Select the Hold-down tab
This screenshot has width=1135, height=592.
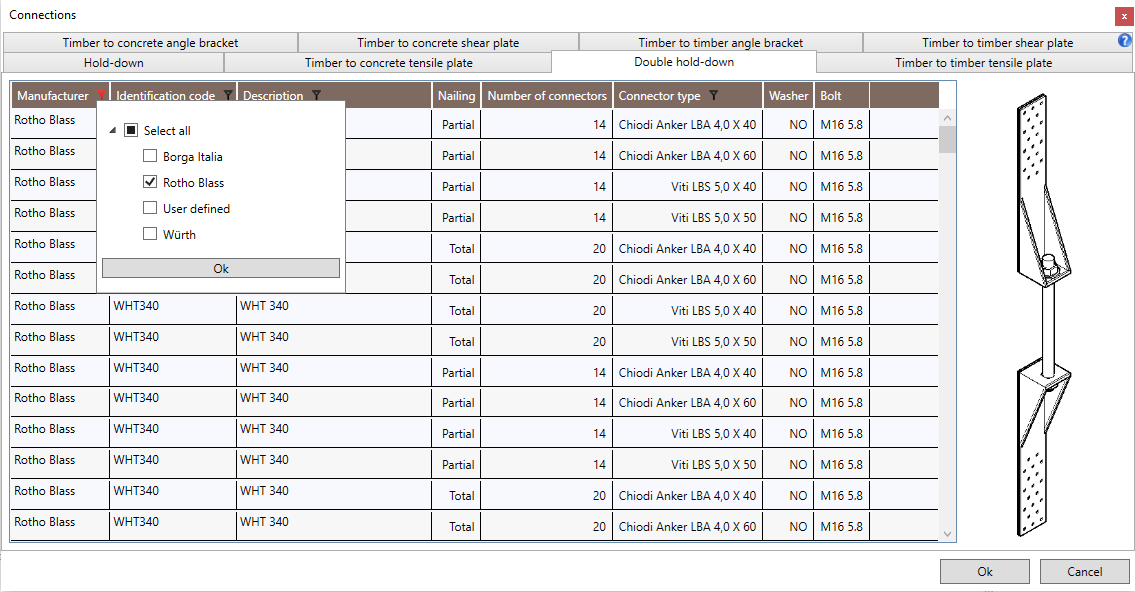[114, 63]
